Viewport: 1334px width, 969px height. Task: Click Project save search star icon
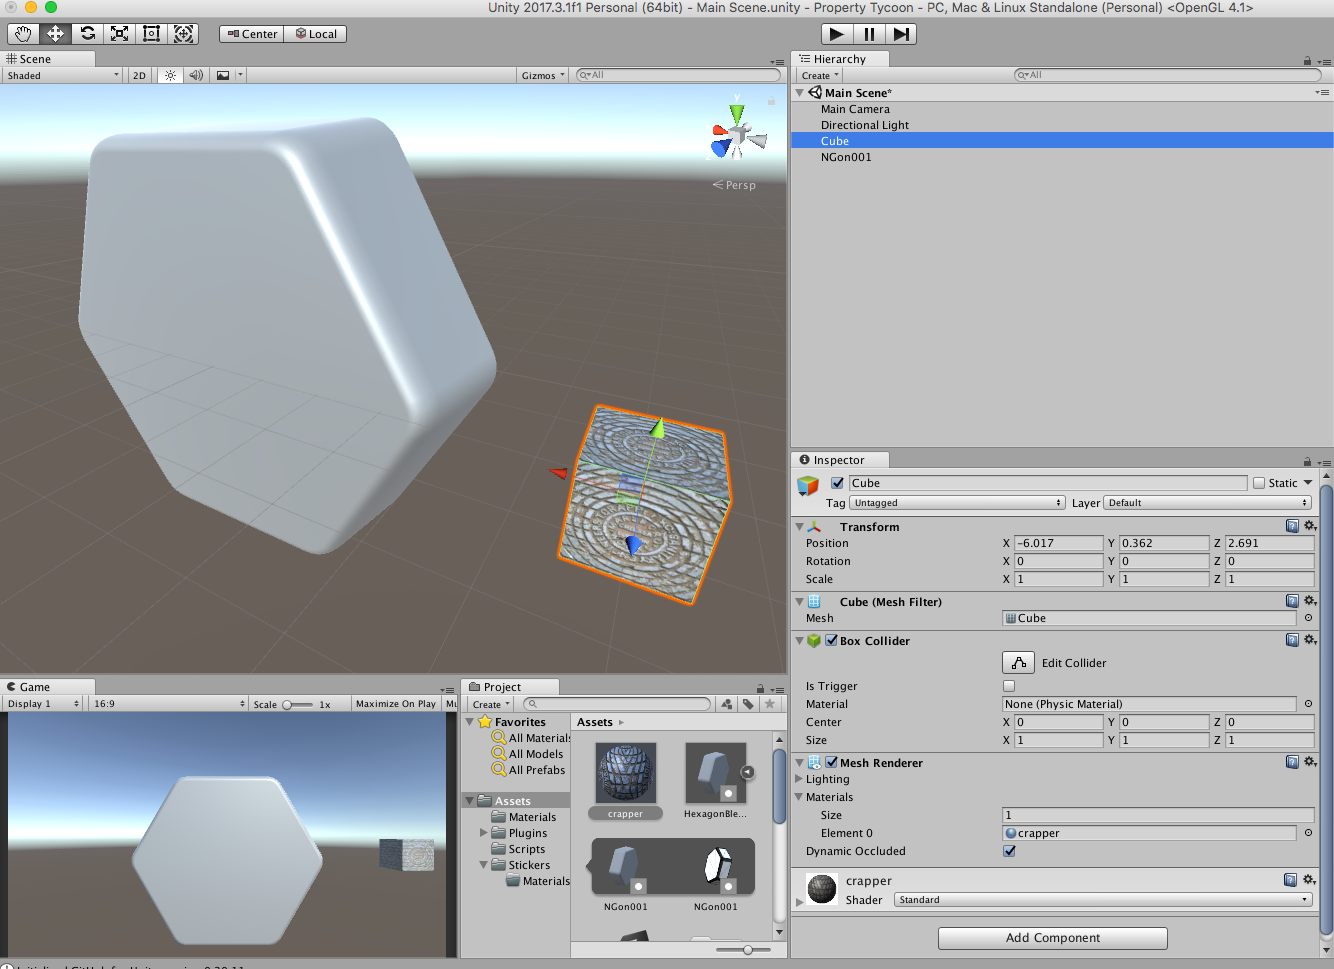coord(769,704)
